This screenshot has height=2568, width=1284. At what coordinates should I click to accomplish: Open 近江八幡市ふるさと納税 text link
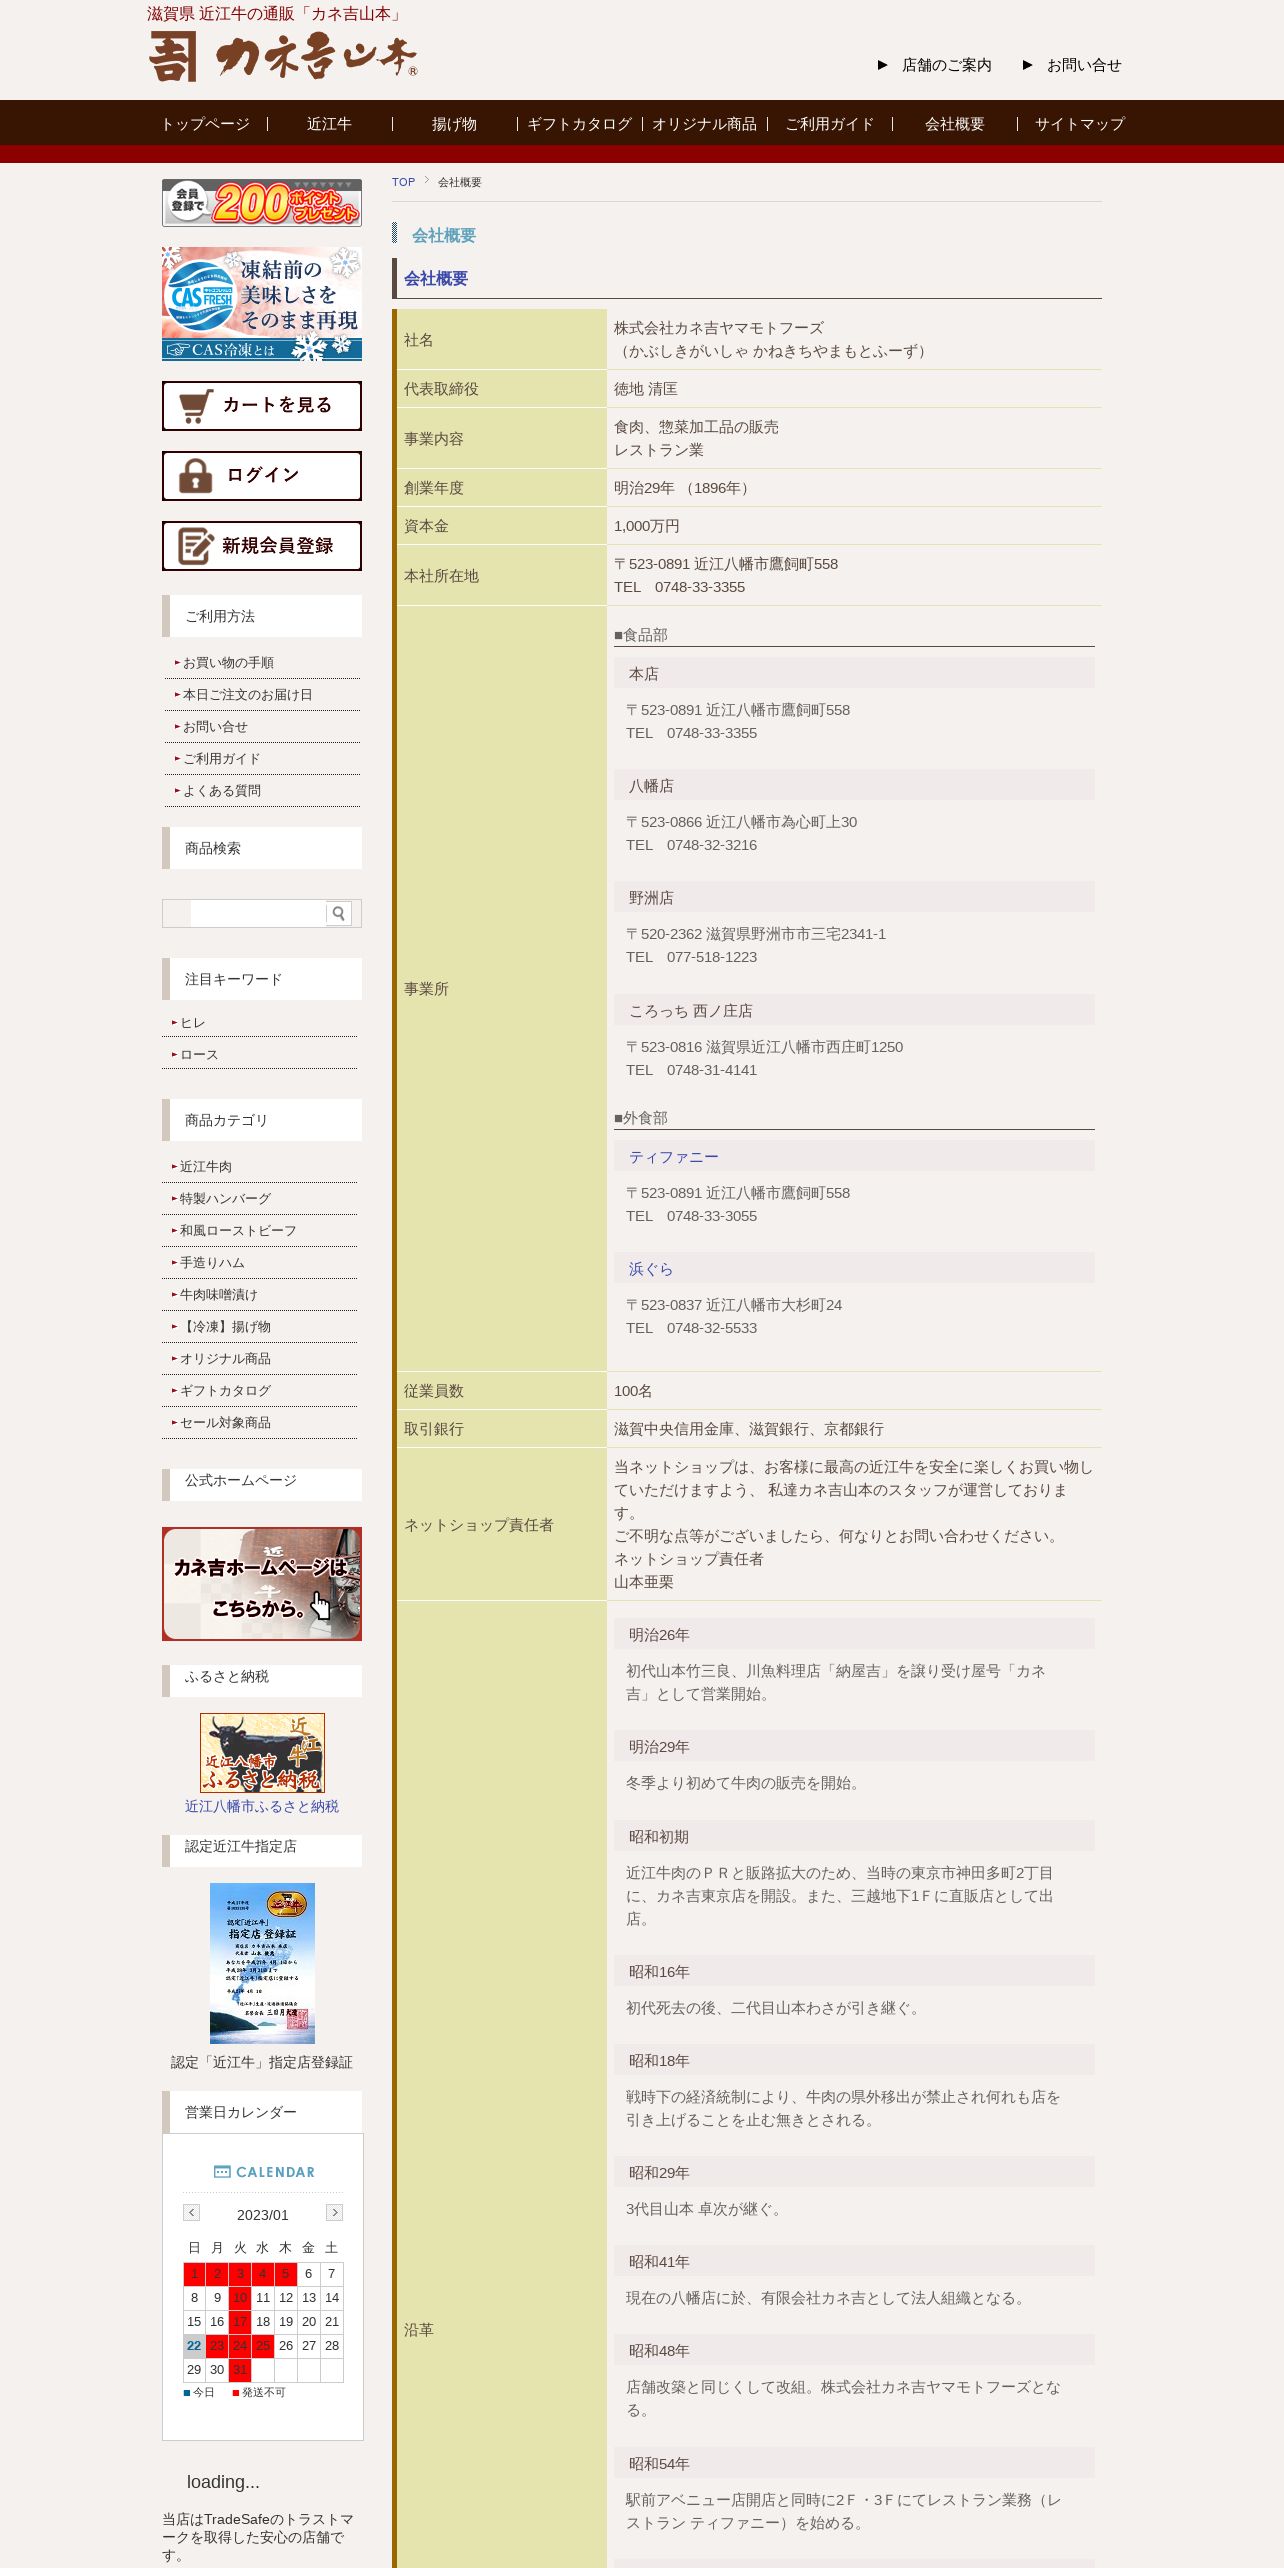(262, 1807)
